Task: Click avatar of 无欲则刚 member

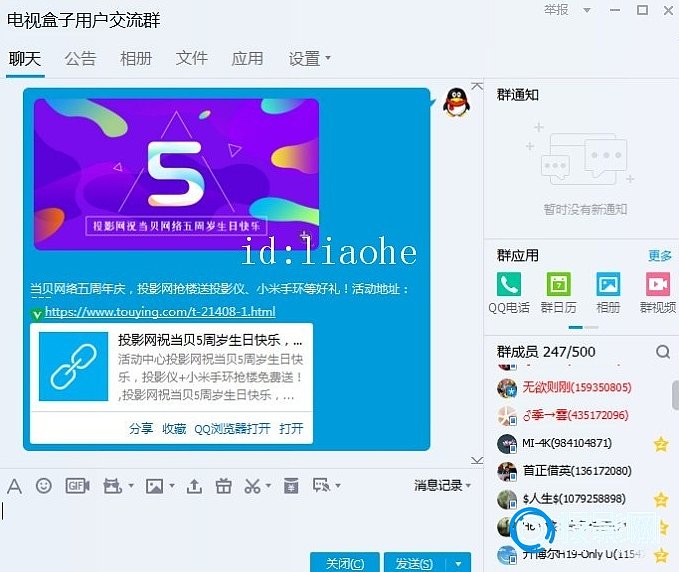Action: pyautogui.click(x=507, y=388)
